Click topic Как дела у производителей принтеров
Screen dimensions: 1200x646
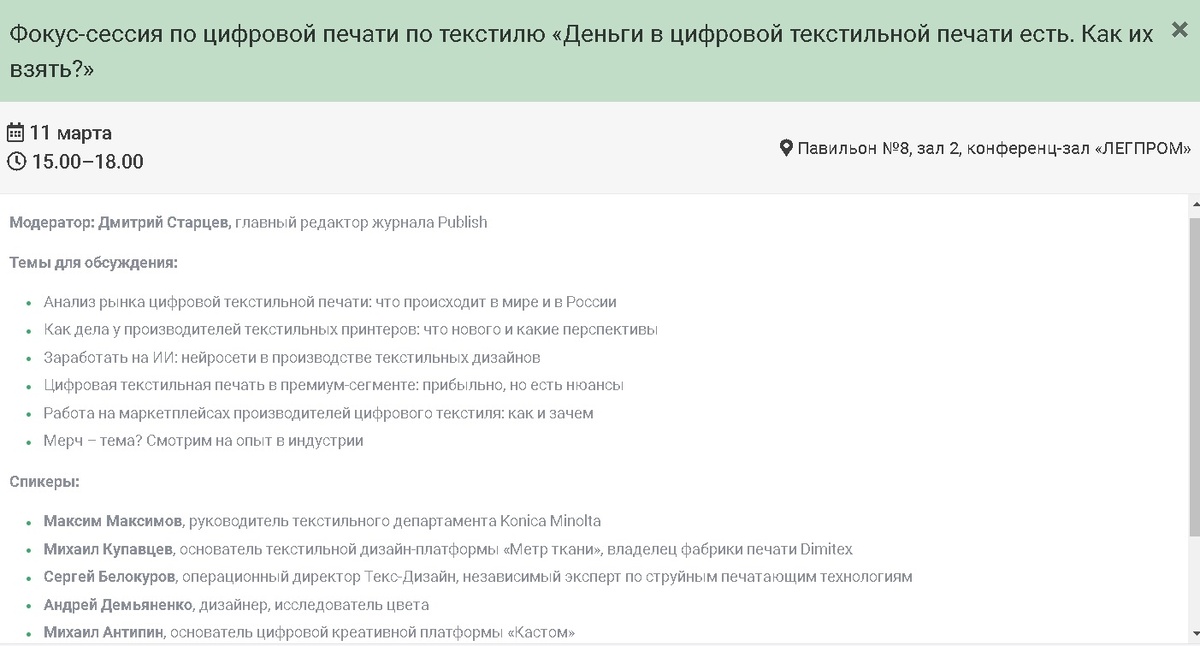pyautogui.click(x=350, y=329)
